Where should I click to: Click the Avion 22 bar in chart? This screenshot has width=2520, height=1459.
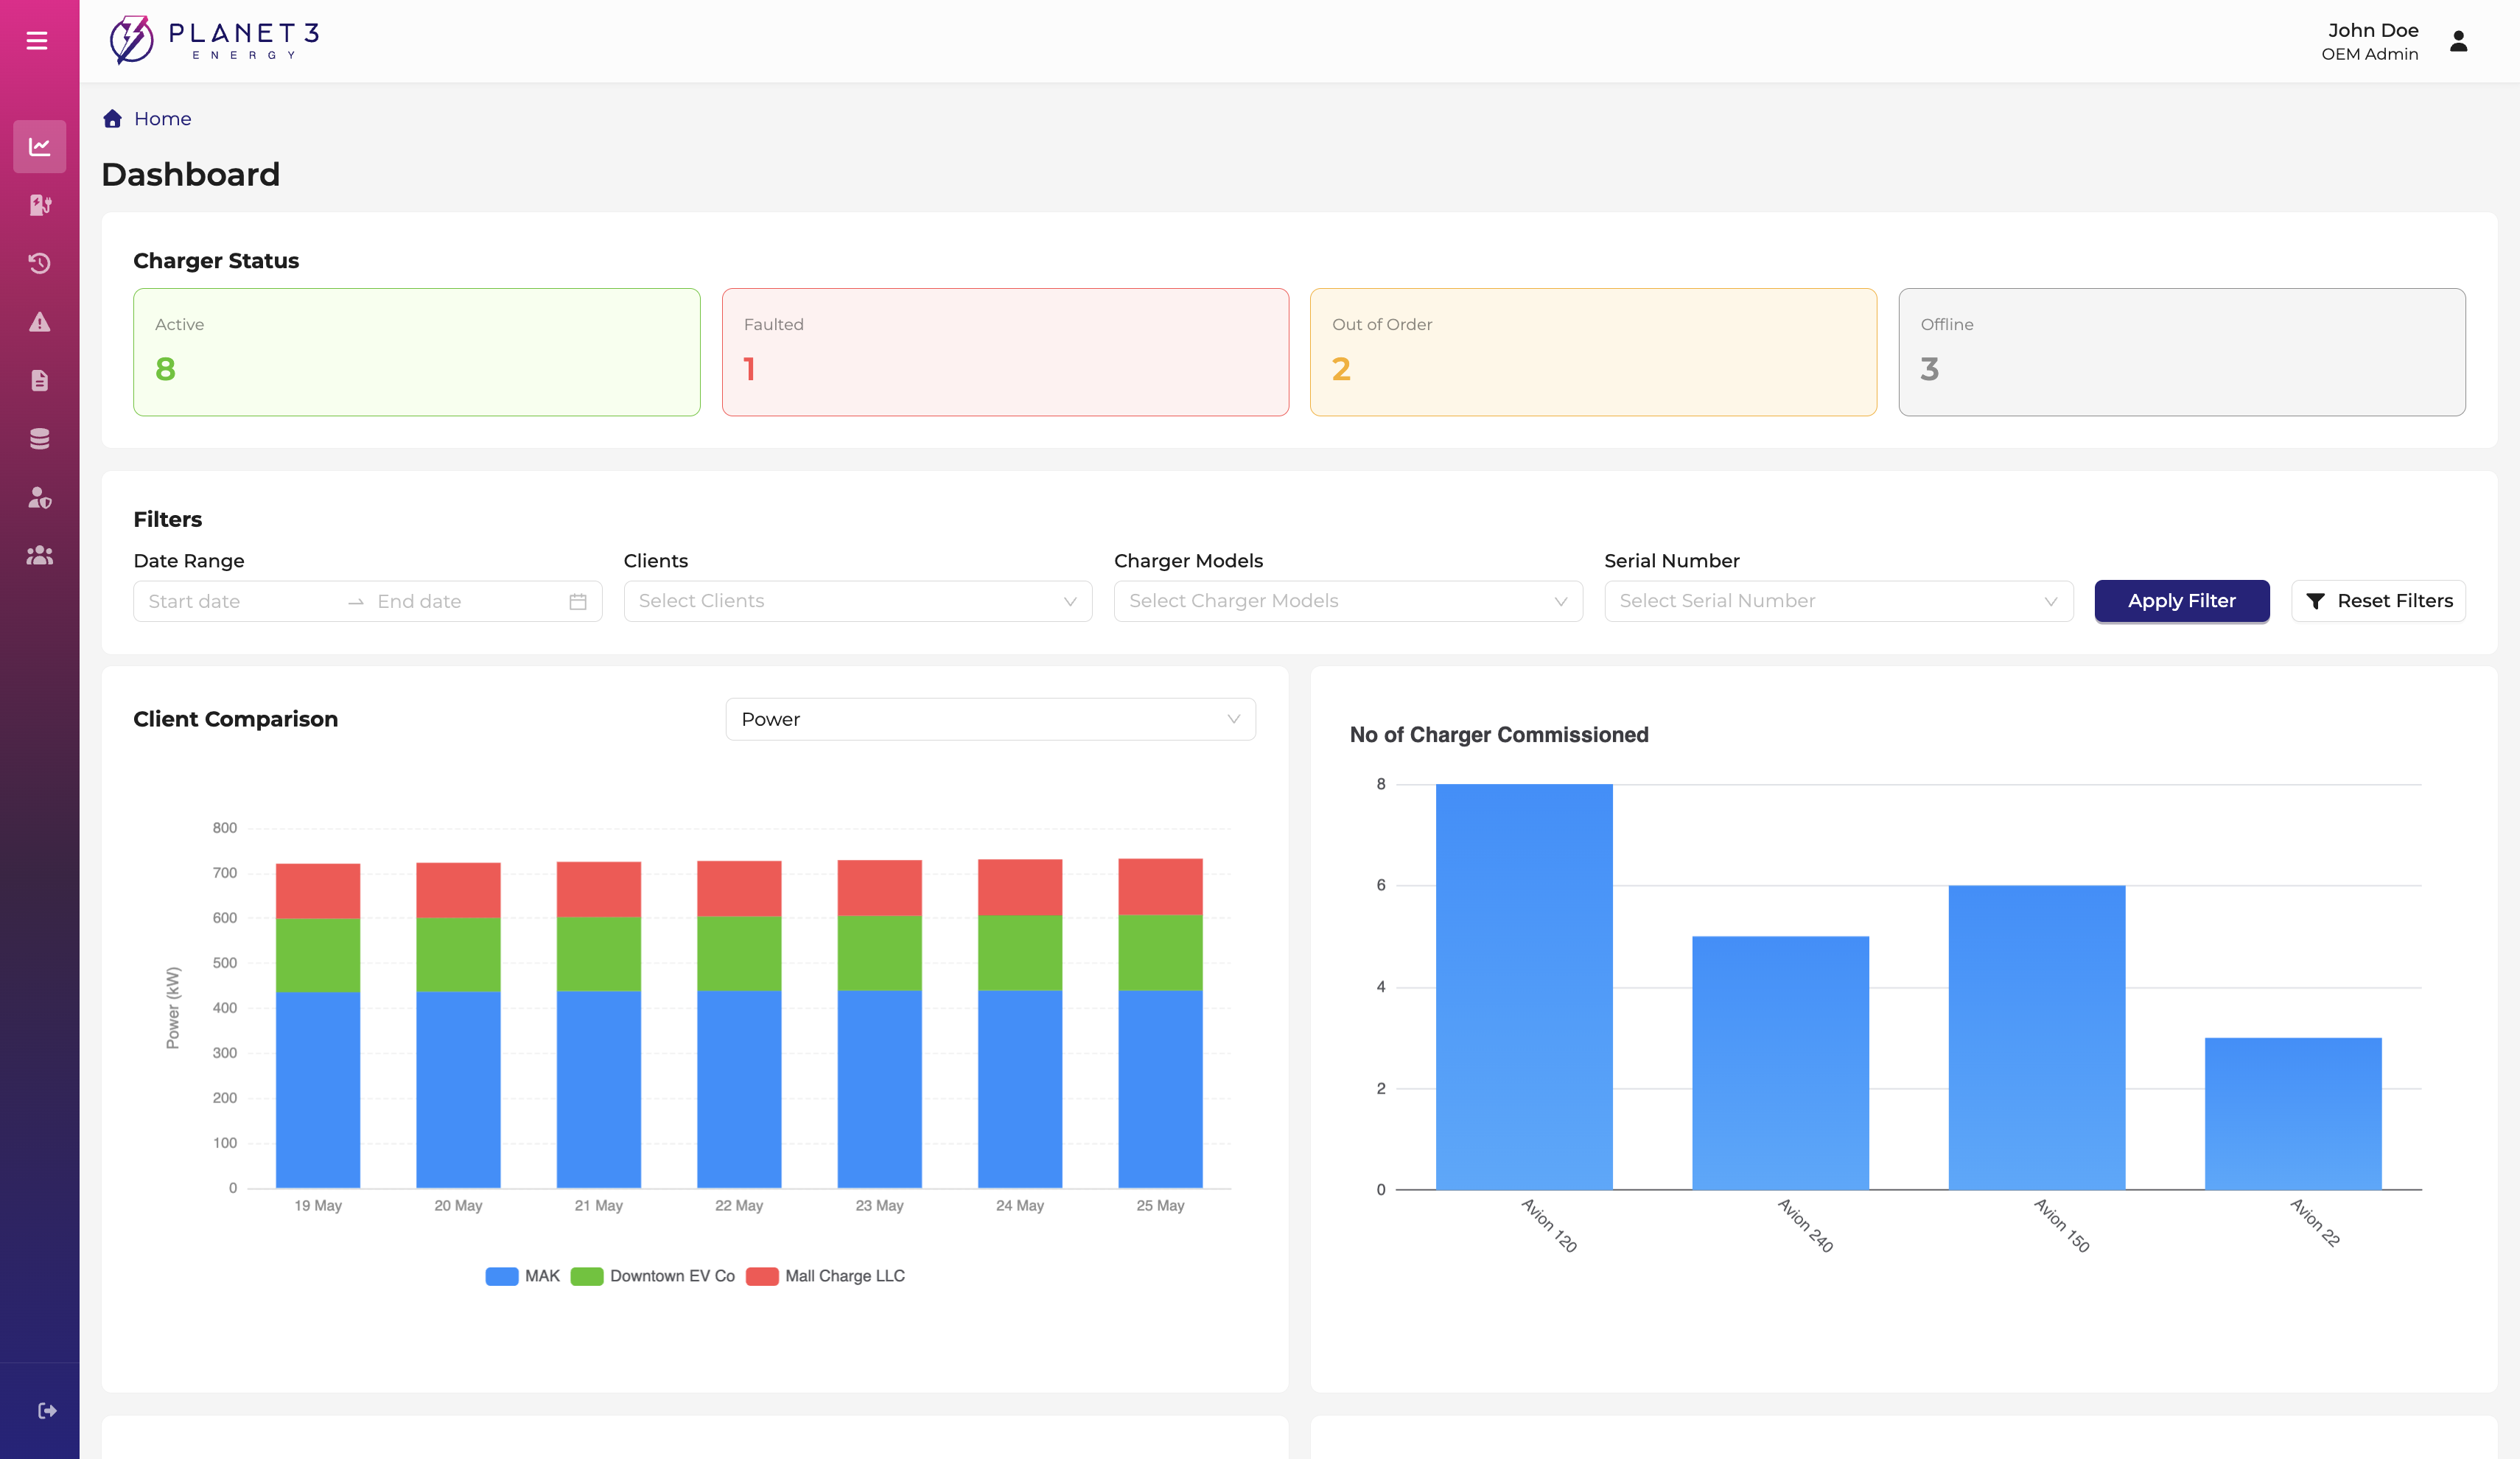point(2293,1114)
